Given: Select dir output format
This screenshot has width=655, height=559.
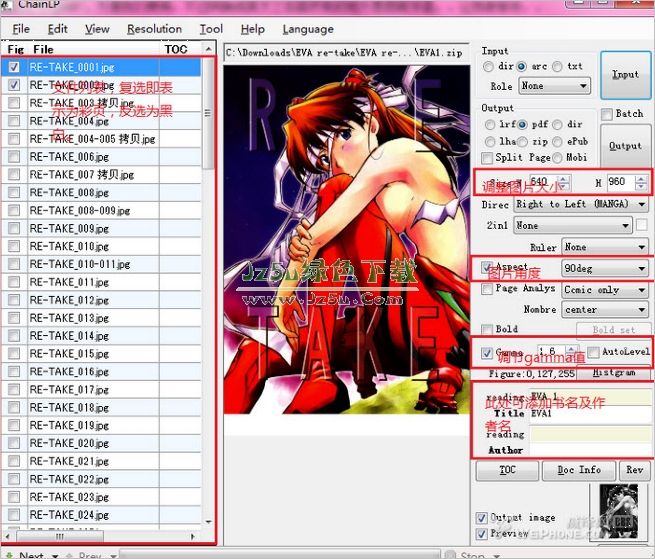Looking at the screenshot, I should click(x=557, y=125).
